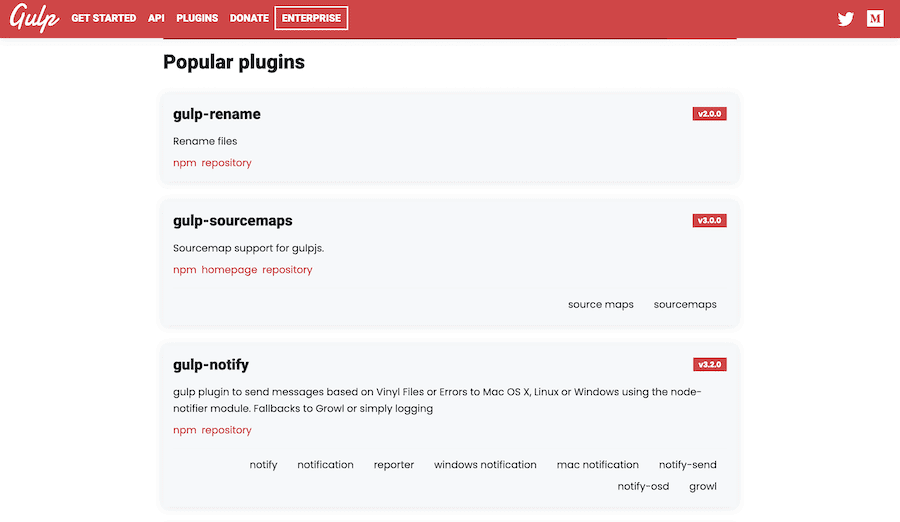Open the Gulp logo home link

click(x=34, y=18)
